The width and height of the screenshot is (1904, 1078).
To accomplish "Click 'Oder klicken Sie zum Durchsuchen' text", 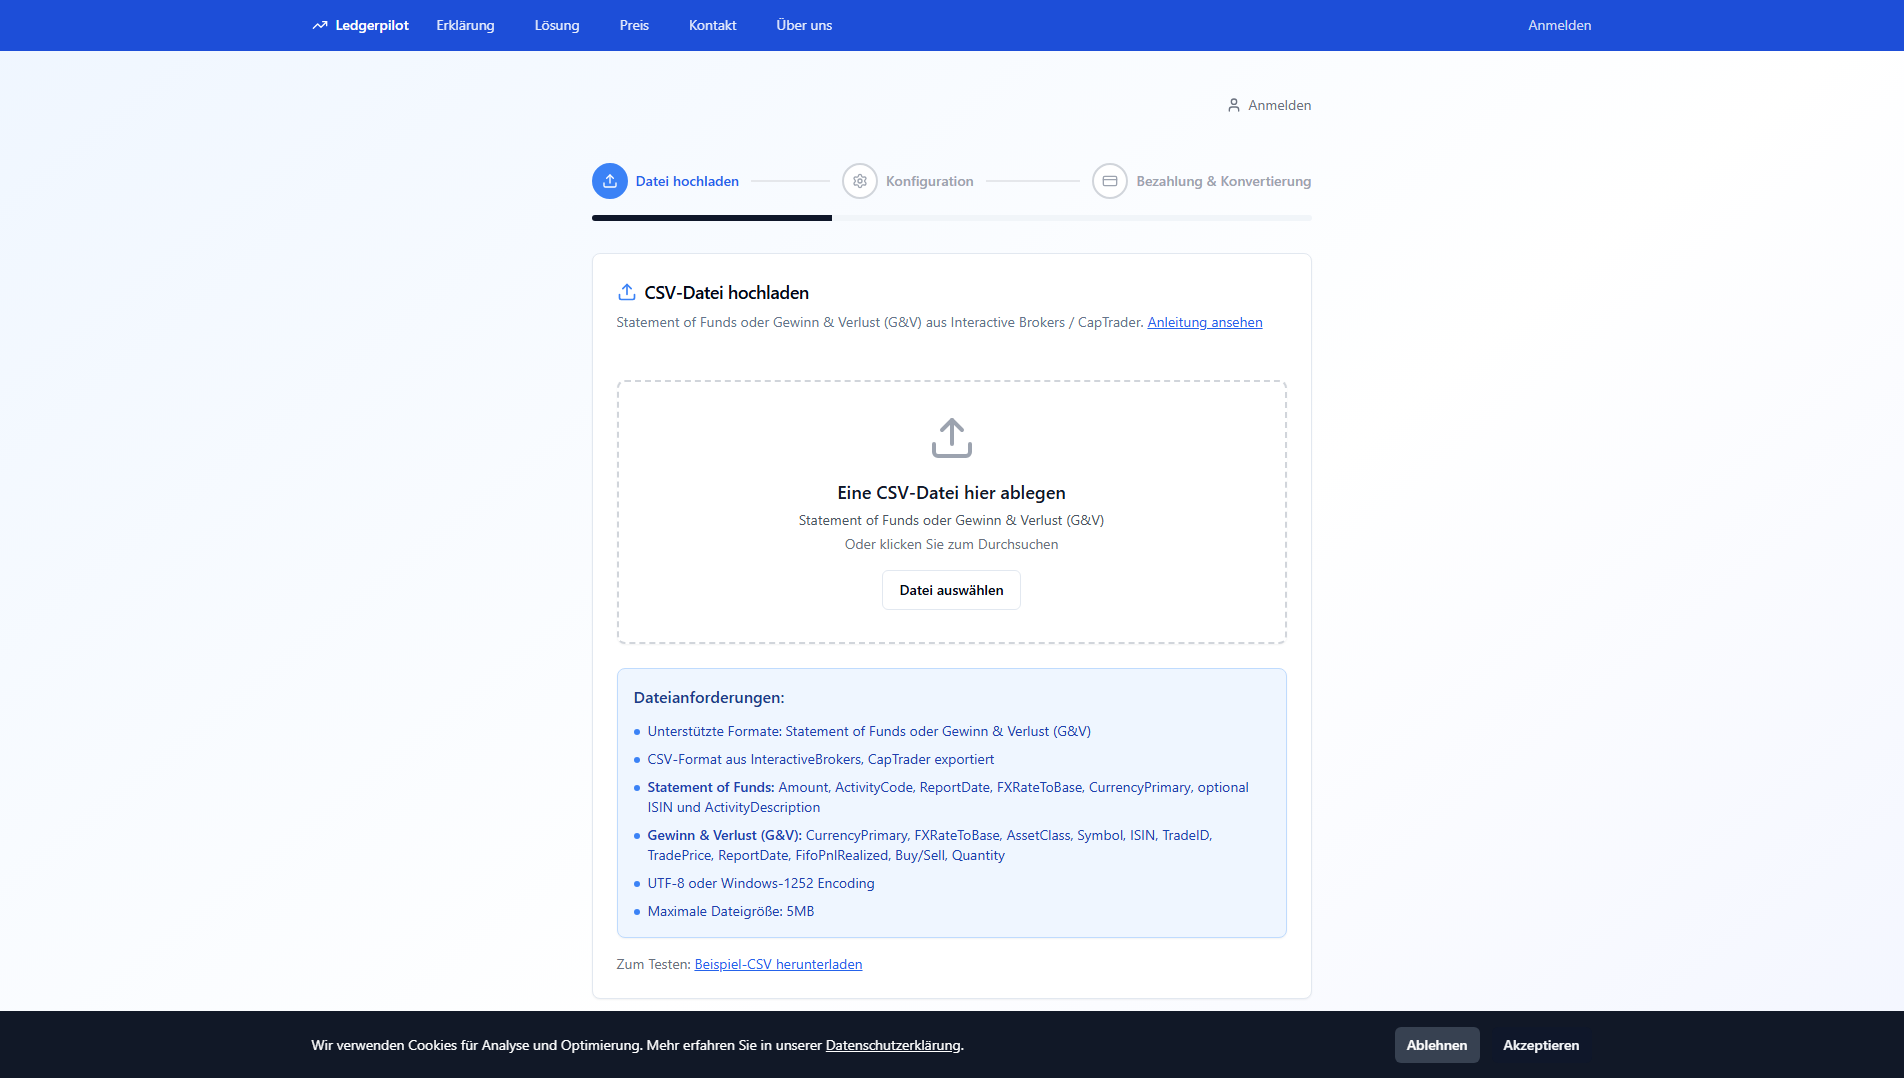I will (x=952, y=544).
